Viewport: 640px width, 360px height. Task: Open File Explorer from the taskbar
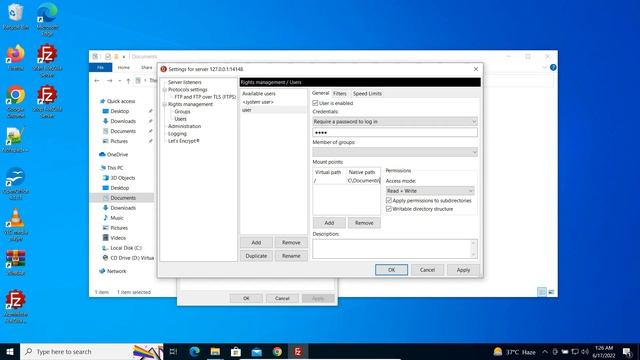coord(215,351)
